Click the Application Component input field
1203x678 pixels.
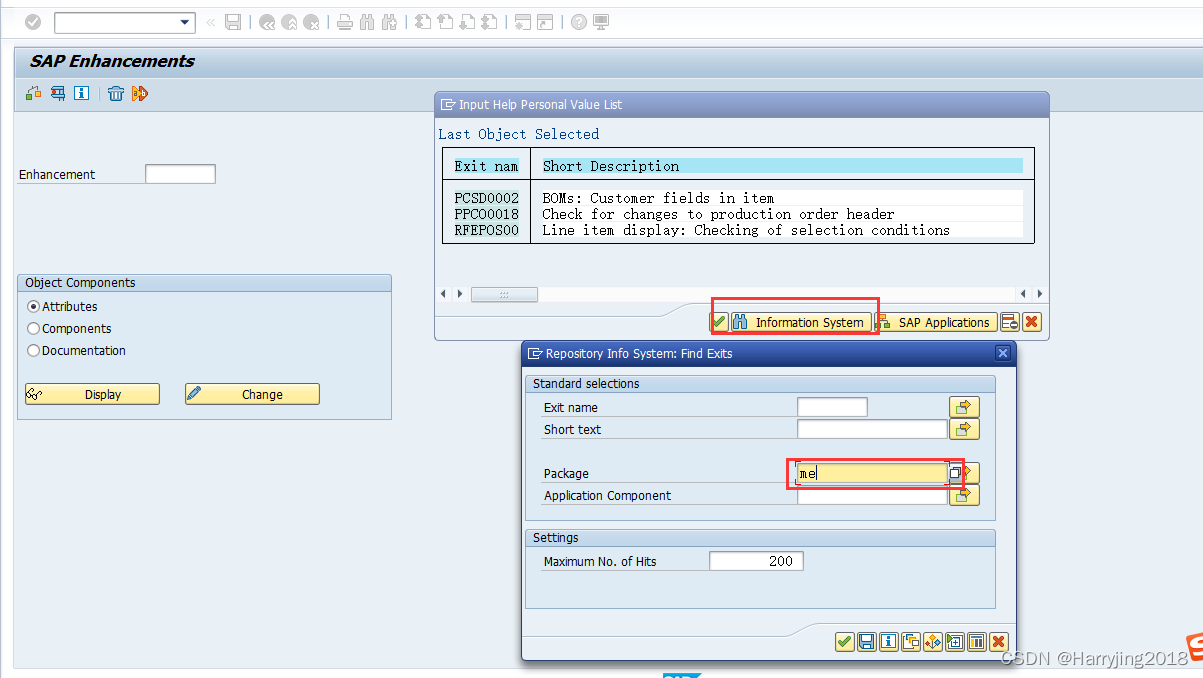pyautogui.click(x=872, y=495)
